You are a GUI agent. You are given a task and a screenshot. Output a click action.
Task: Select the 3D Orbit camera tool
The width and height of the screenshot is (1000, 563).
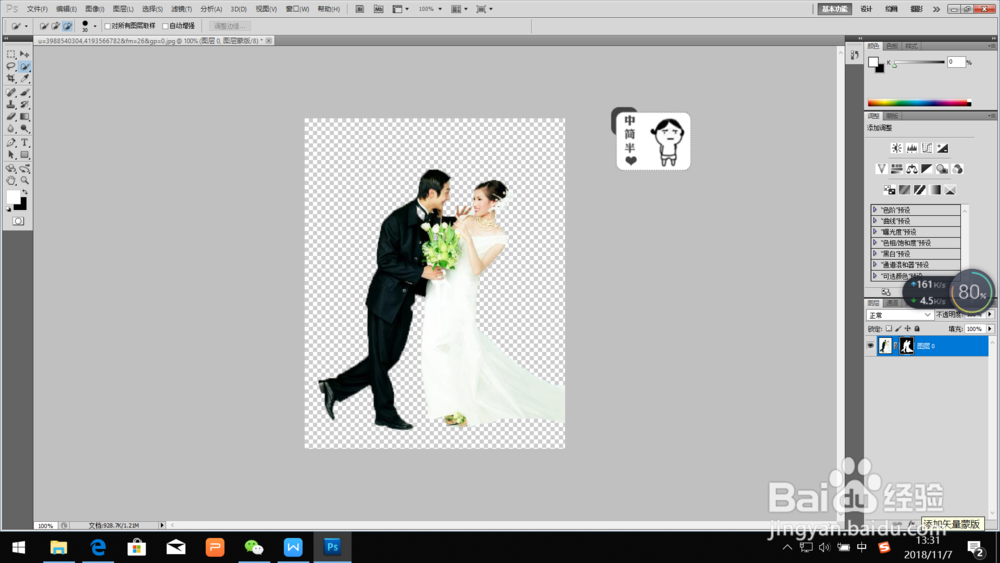[x=24, y=169]
